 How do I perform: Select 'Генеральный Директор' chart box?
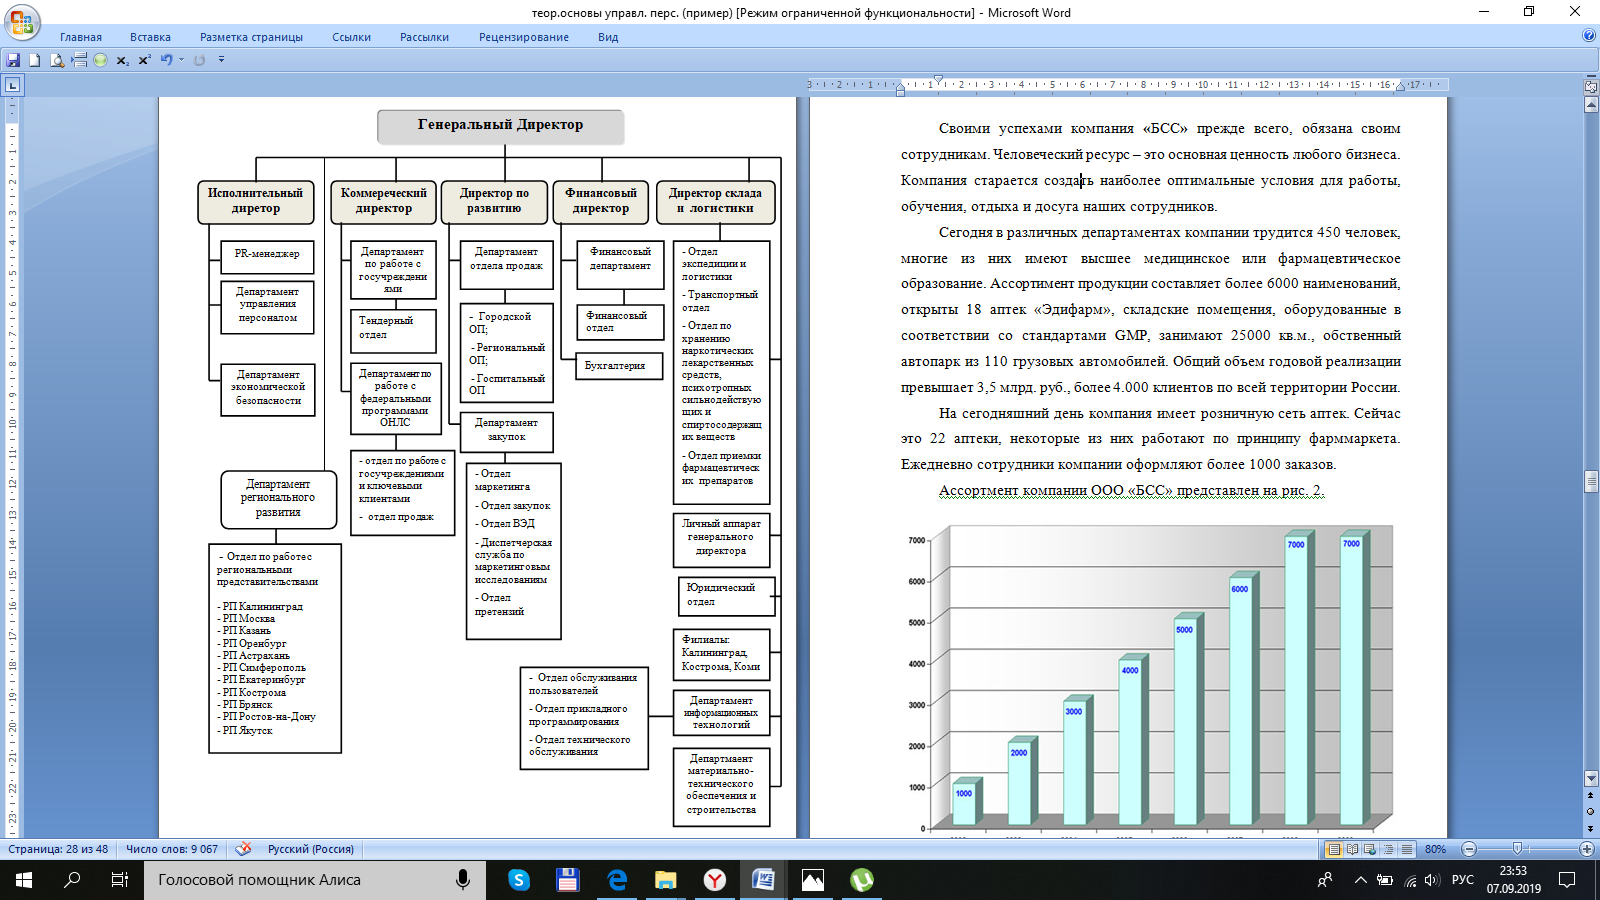[x=500, y=126]
